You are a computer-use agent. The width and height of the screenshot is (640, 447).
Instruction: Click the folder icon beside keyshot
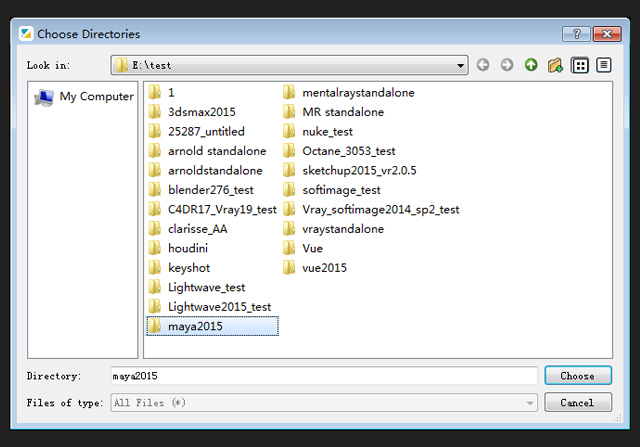(155, 267)
